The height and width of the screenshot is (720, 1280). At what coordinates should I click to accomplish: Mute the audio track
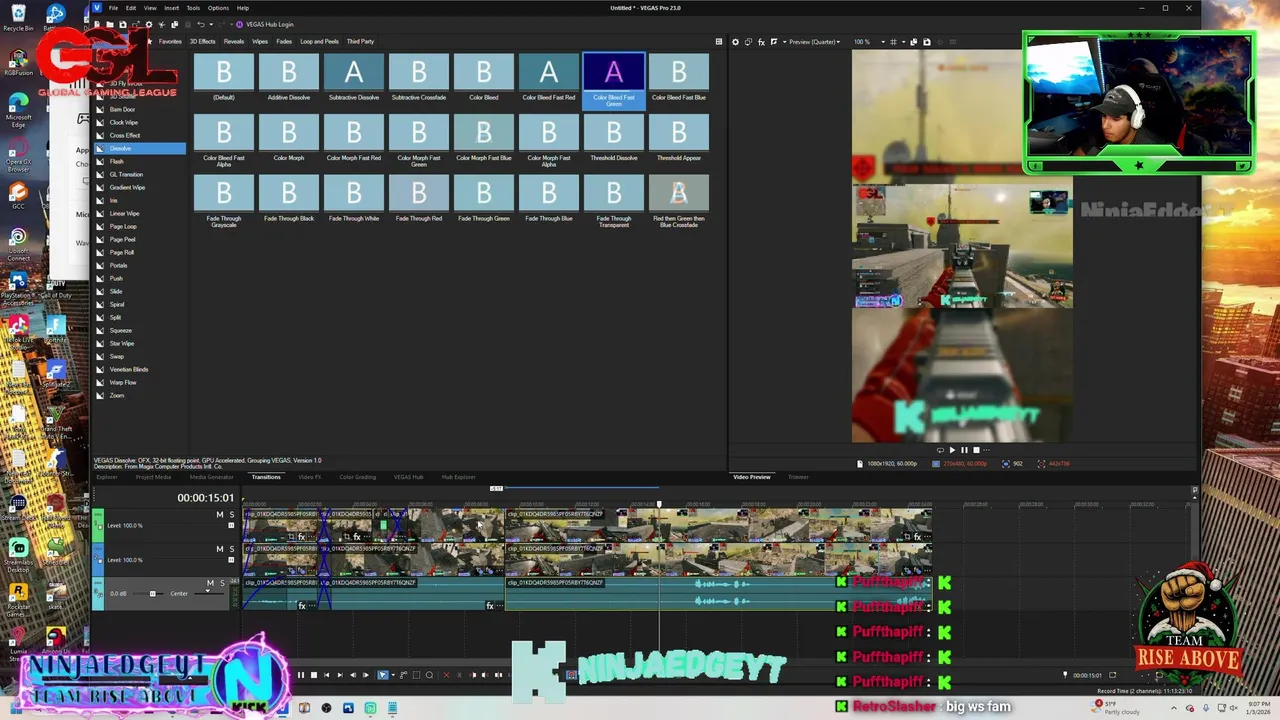[210, 583]
